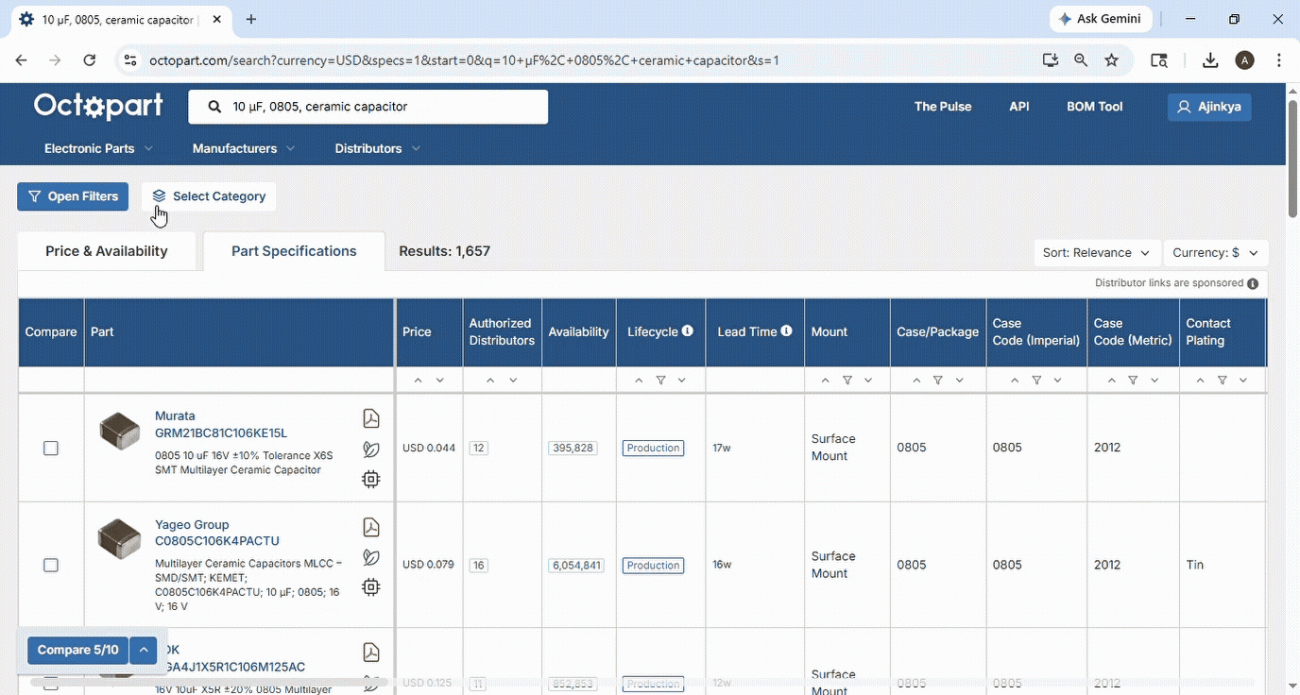Sort Lifecycle column ascending arrow
Screen dimensions: 1300x695
639,380
